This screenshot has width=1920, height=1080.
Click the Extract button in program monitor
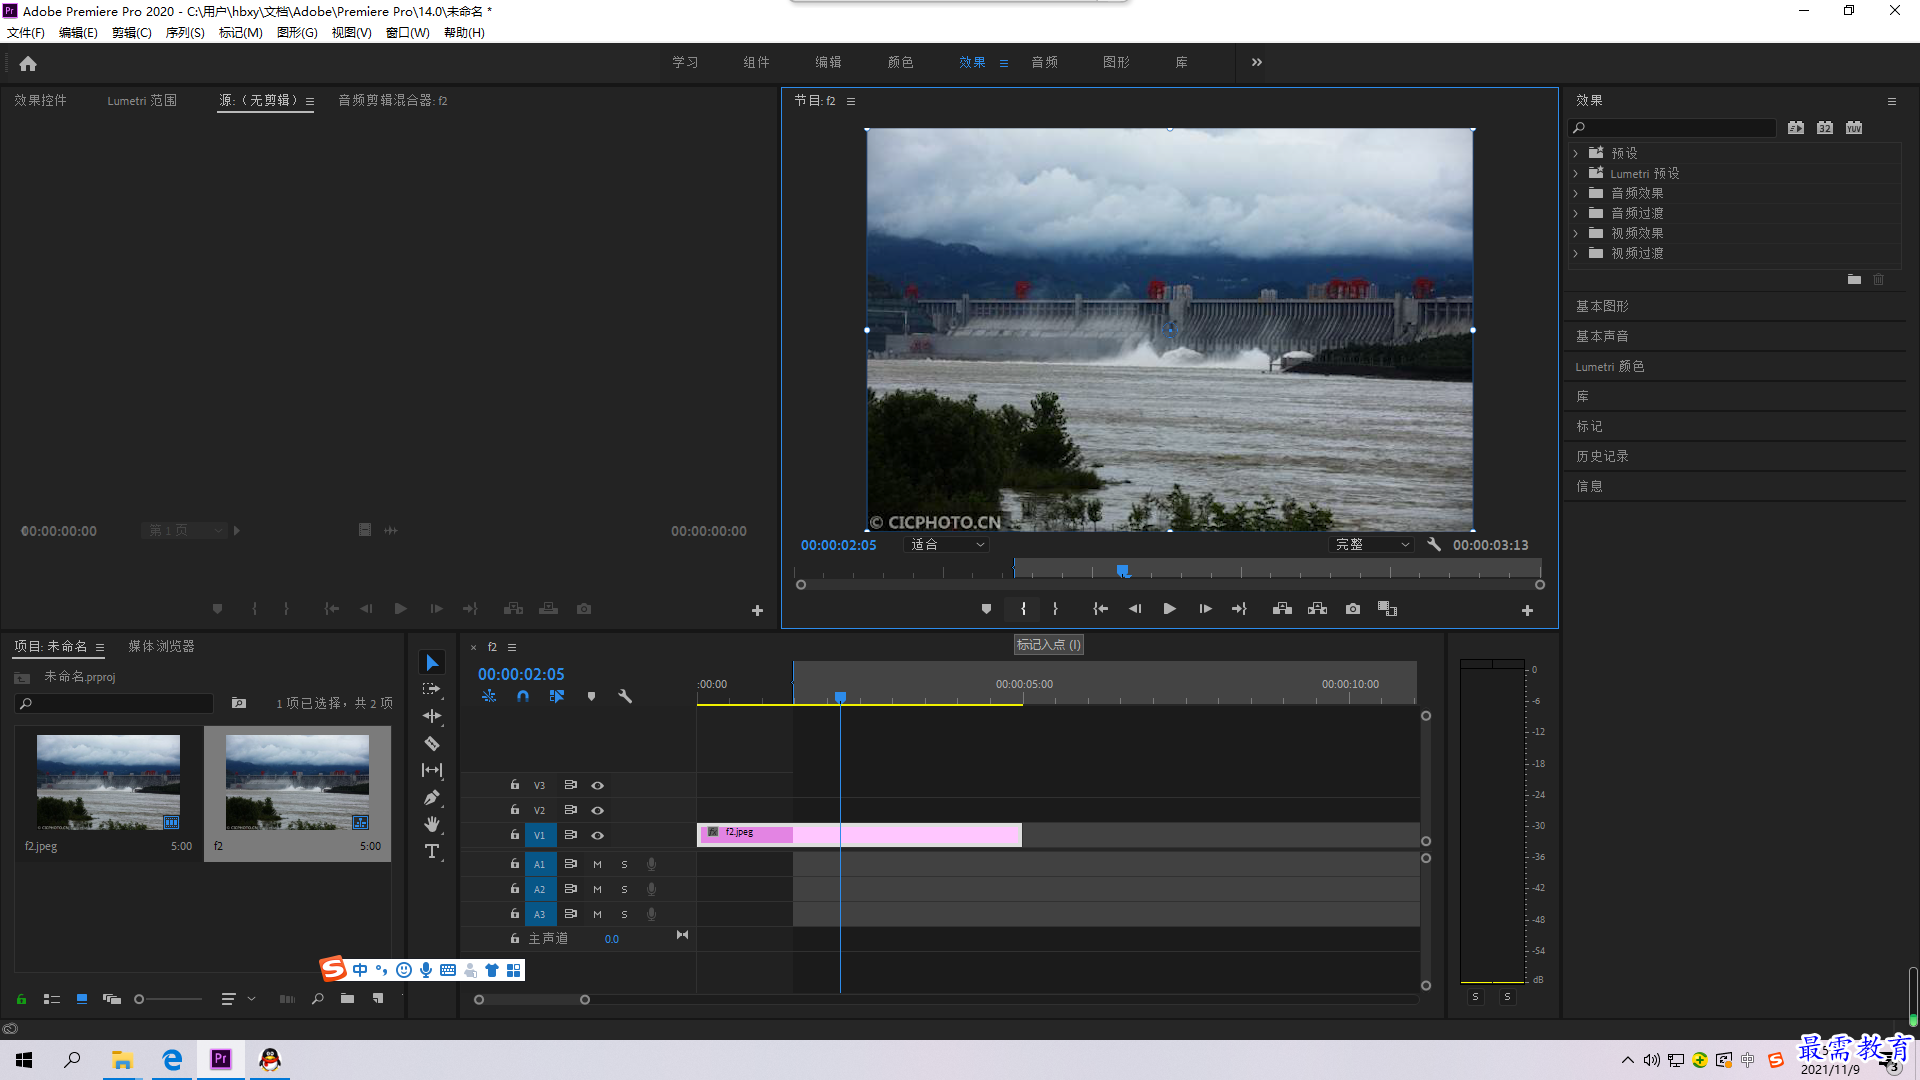click(x=1317, y=609)
